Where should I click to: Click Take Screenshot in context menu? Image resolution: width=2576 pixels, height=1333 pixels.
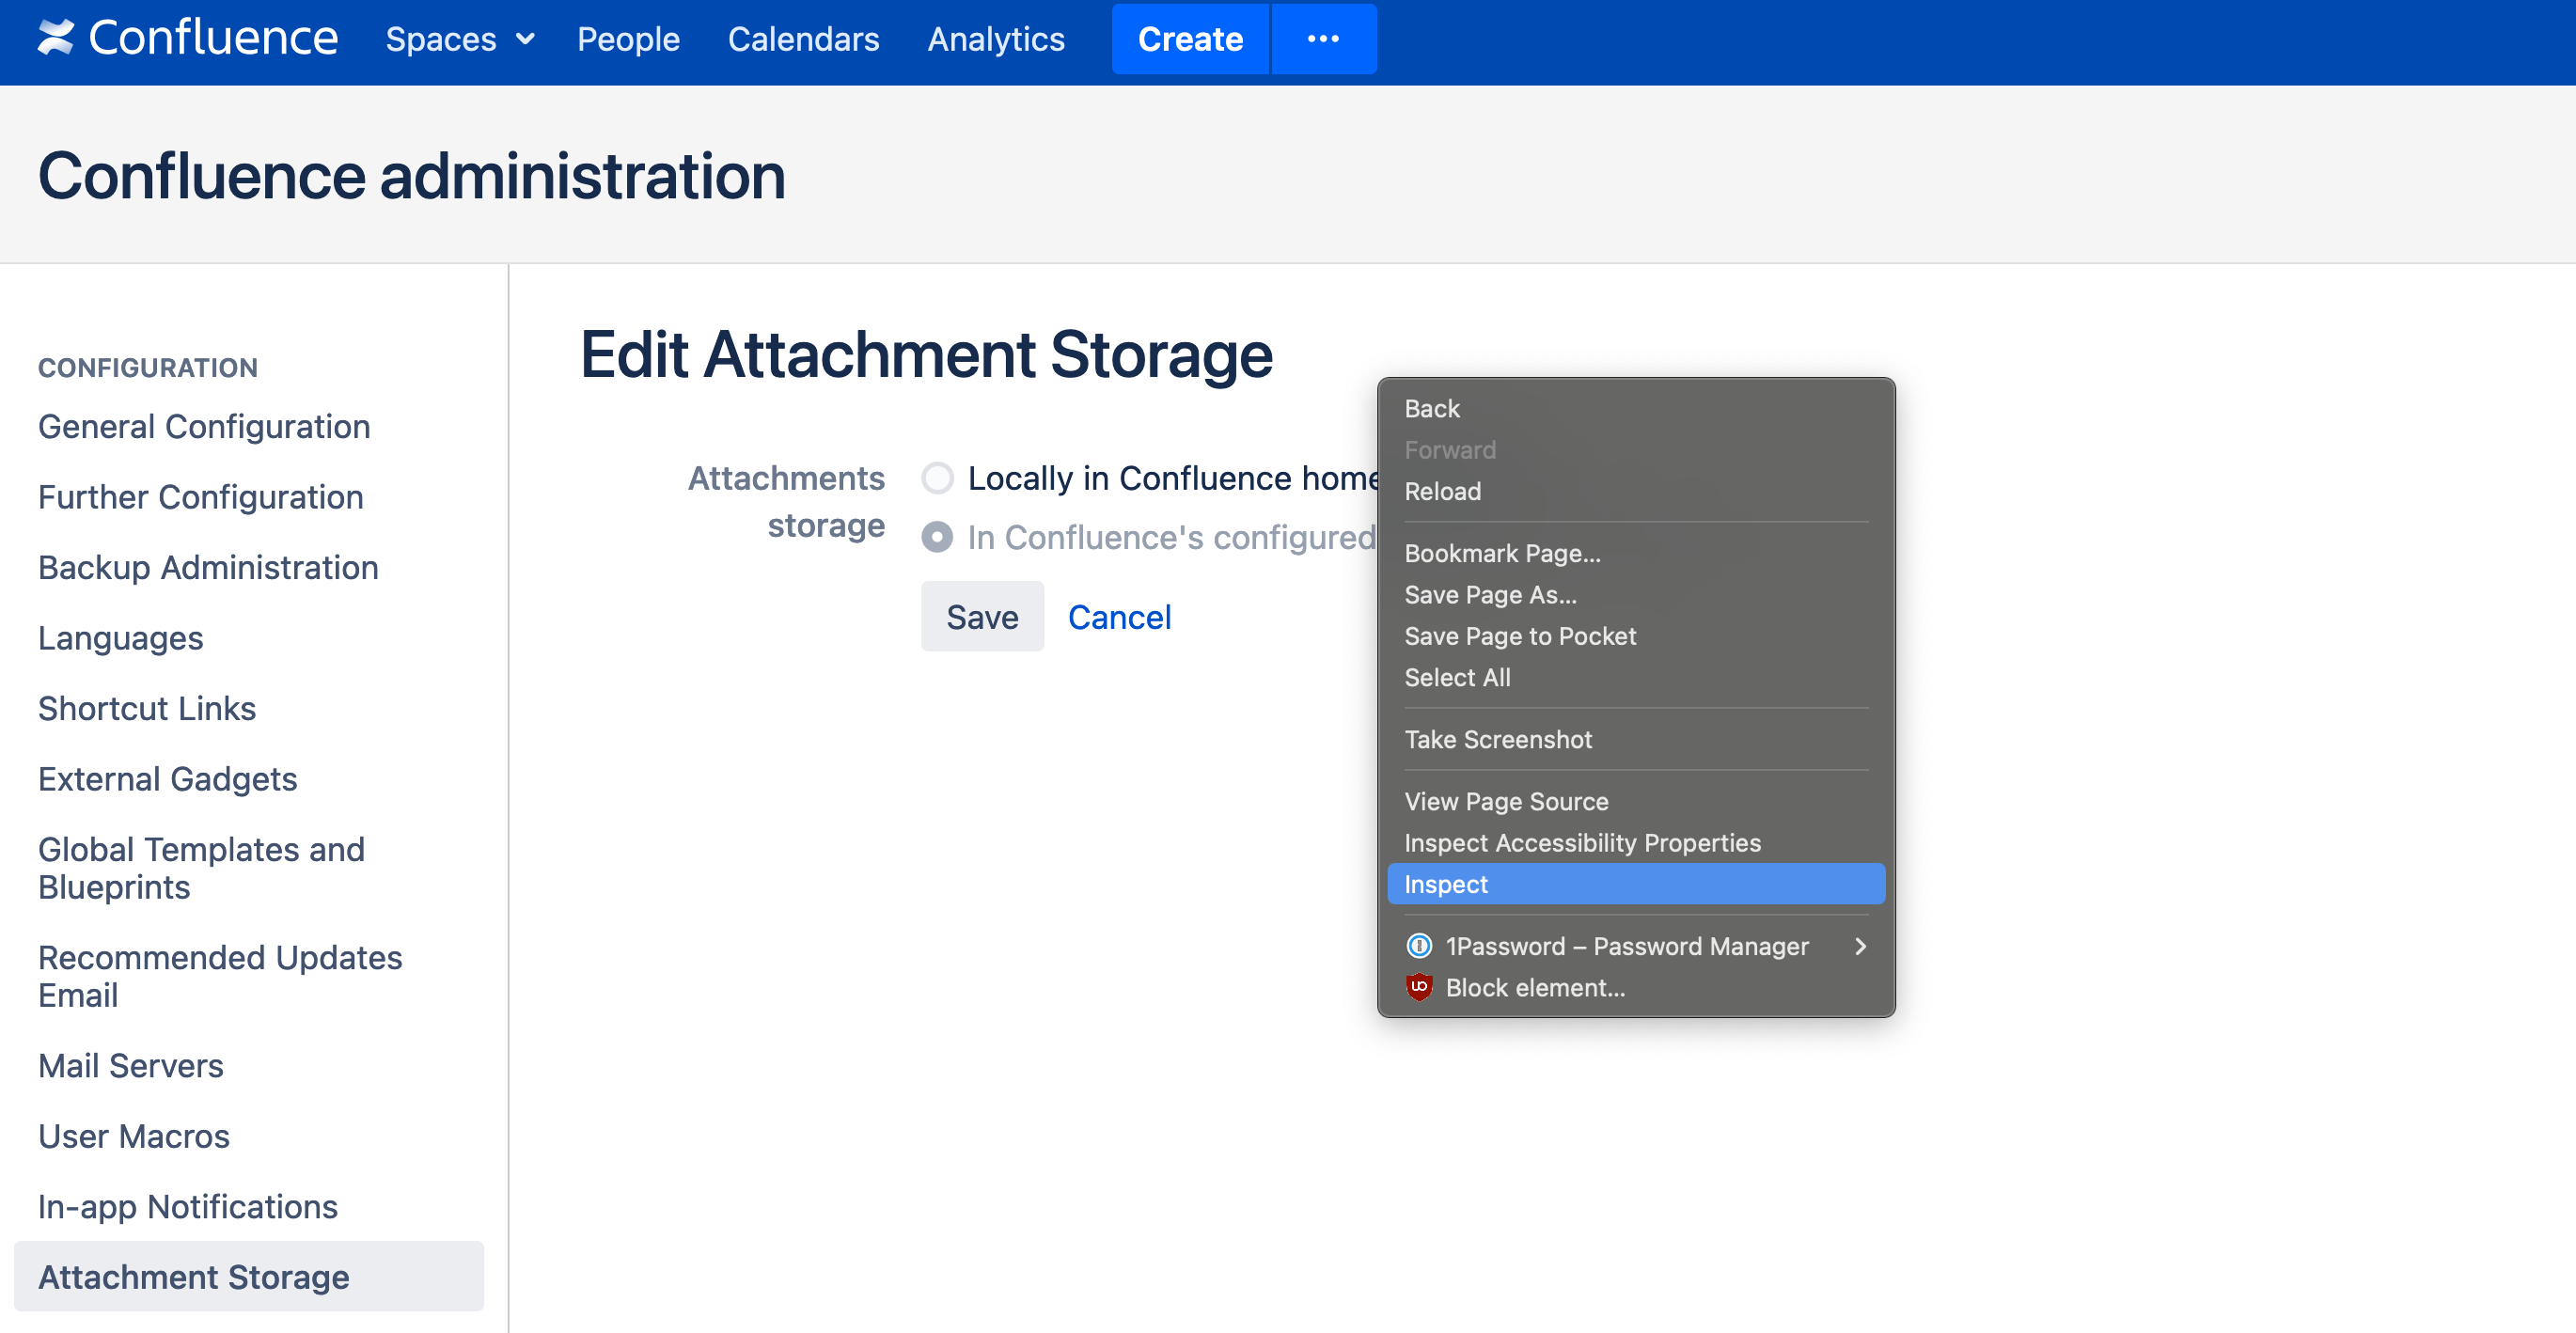(1498, 739)
